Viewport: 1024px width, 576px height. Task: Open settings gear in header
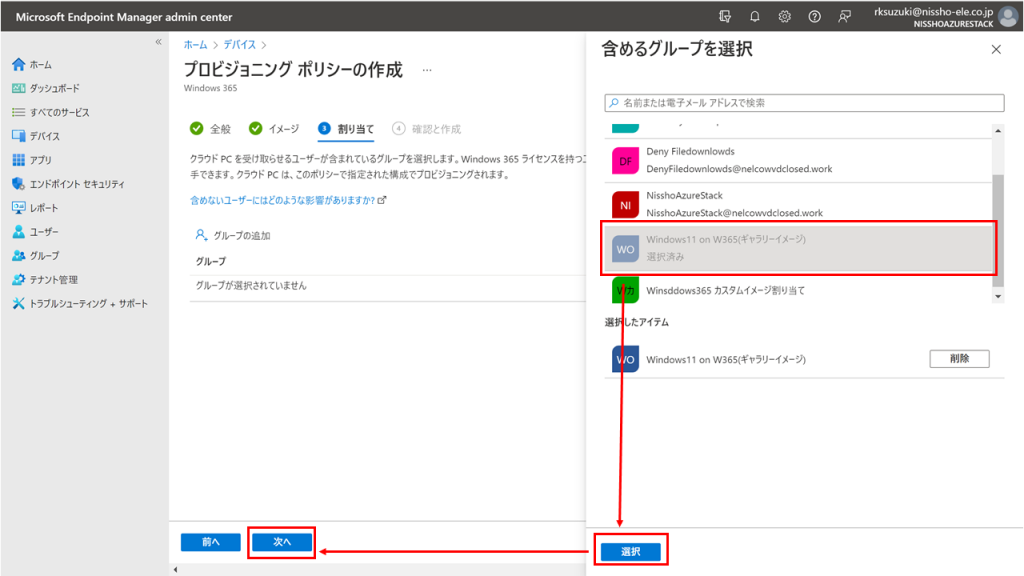click(784, 17)
